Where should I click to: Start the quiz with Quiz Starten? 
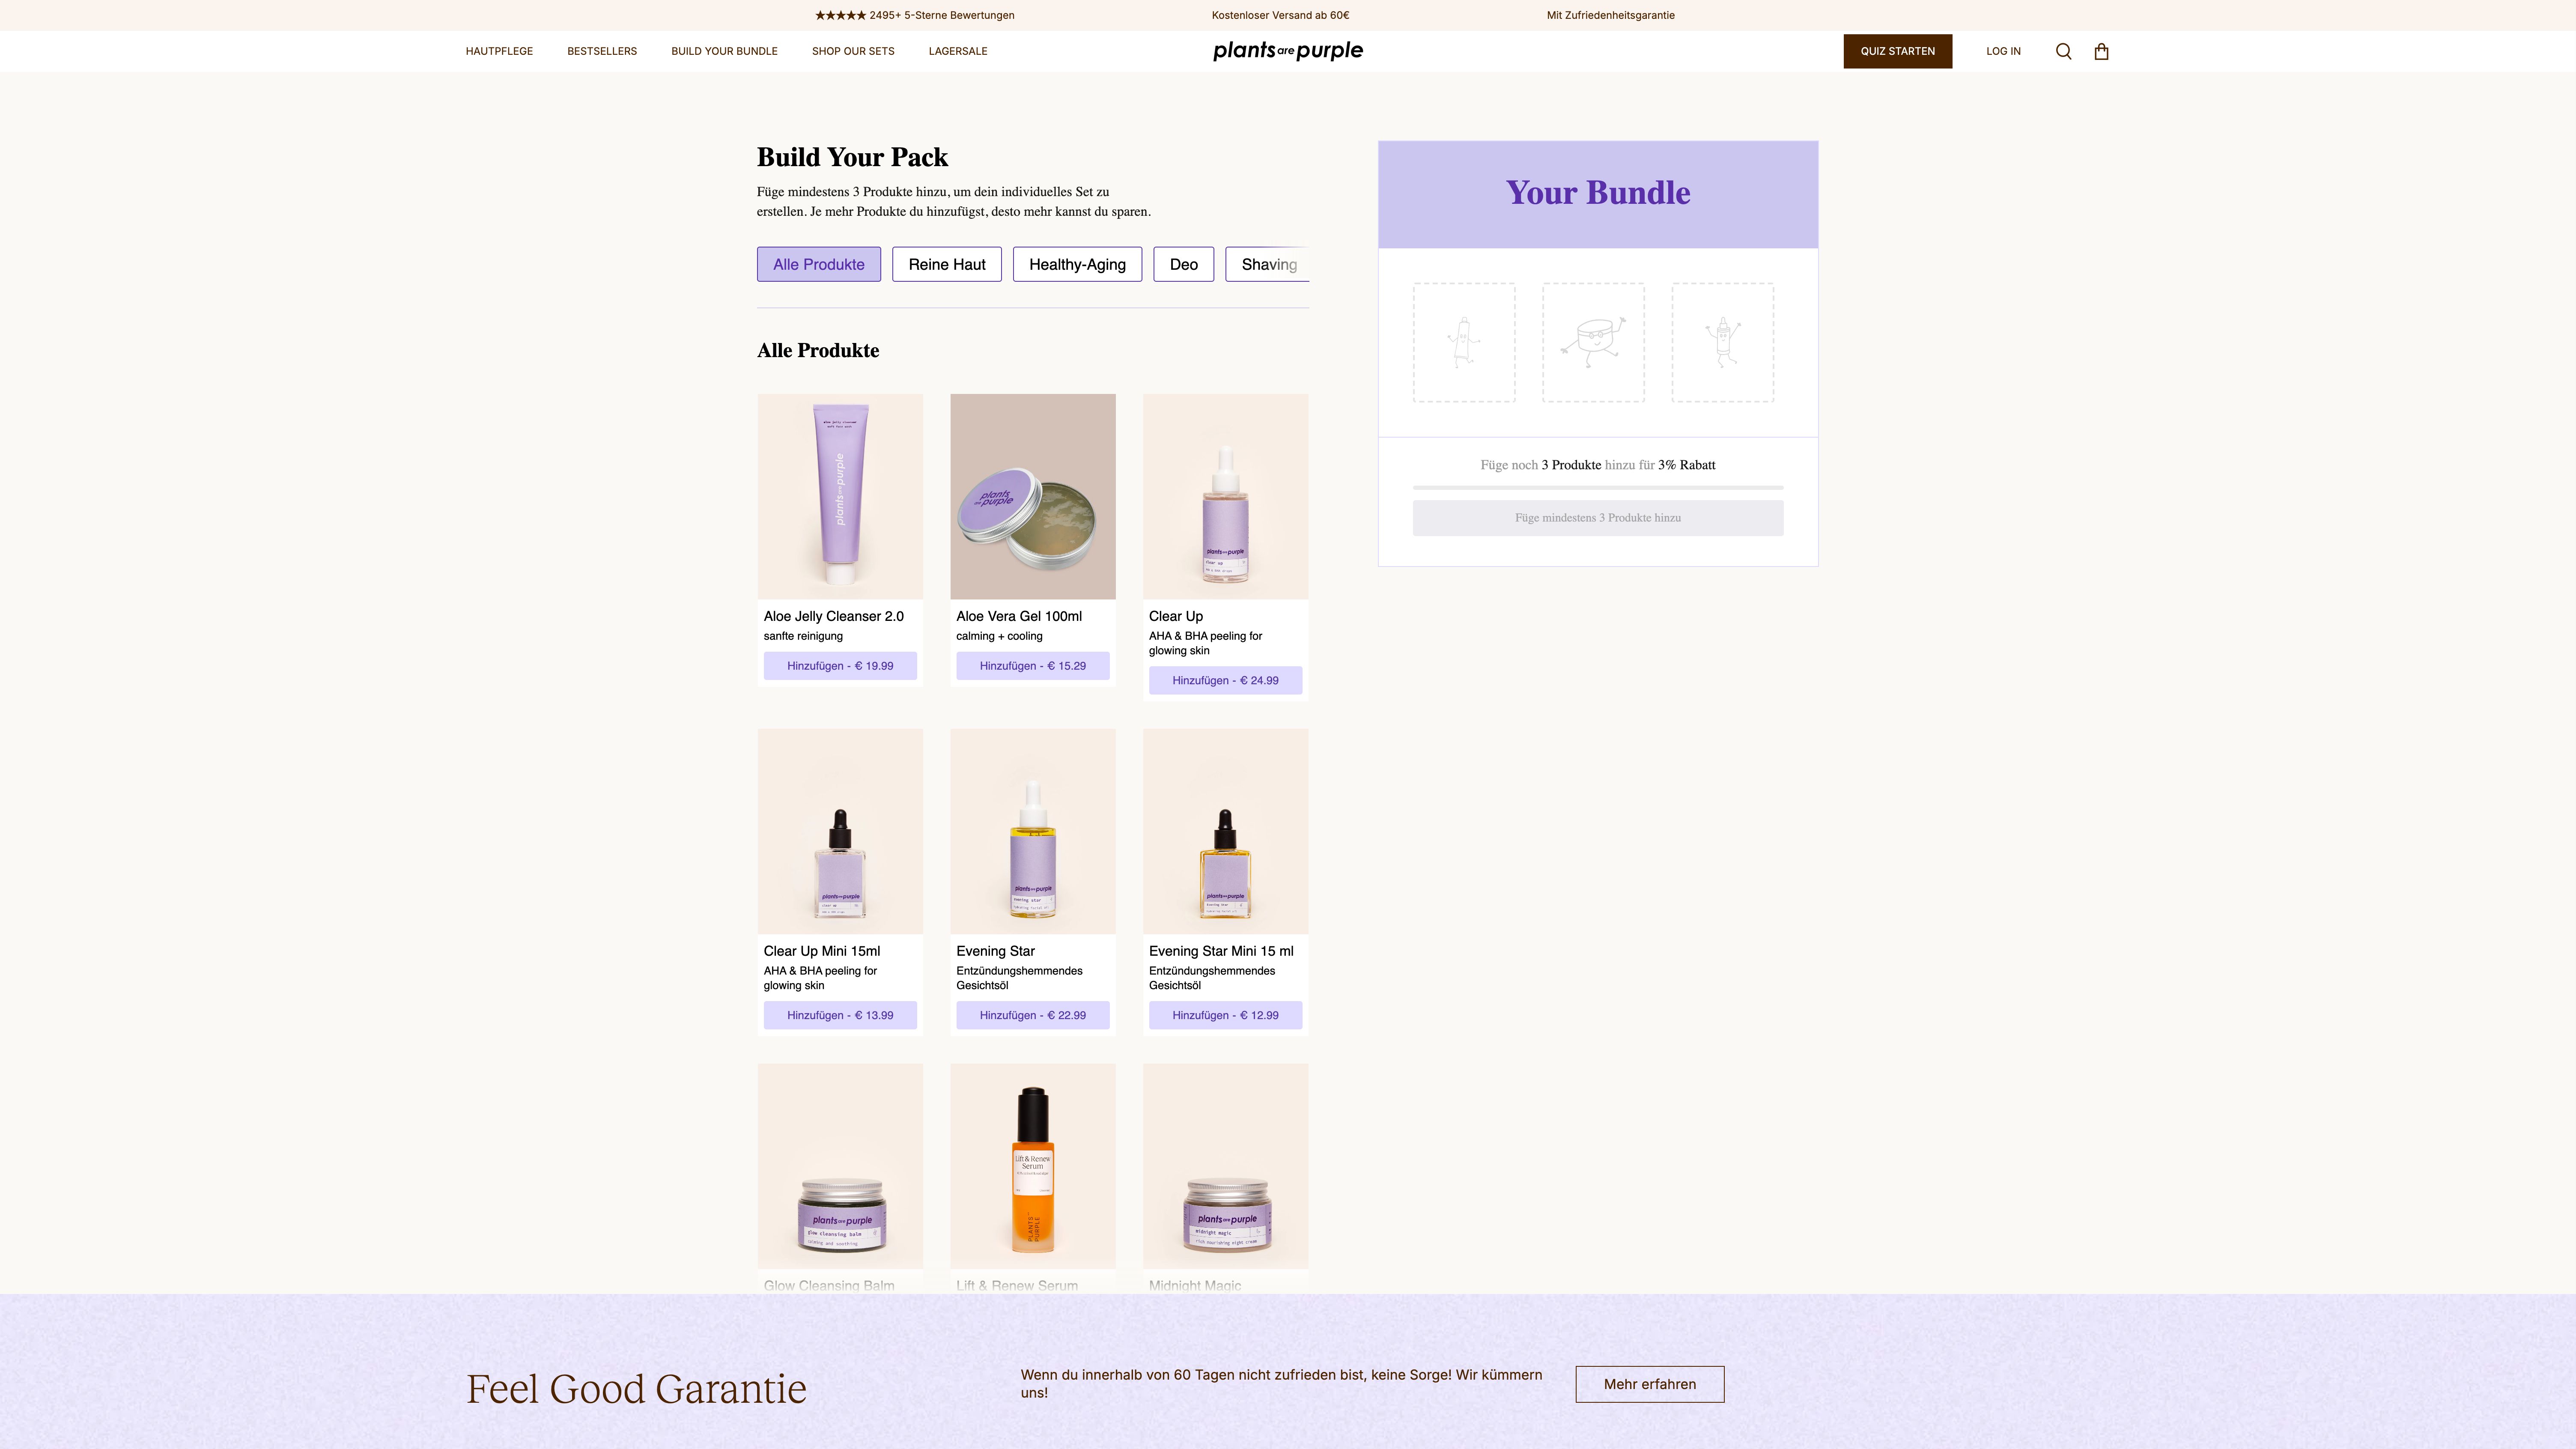[x=1898, y=51]
